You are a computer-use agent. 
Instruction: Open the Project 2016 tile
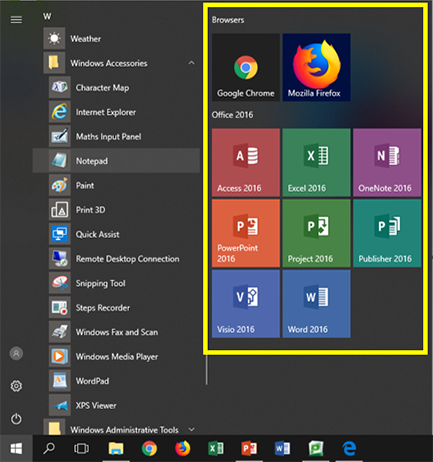pyautogui.click(x=316, y=233)
